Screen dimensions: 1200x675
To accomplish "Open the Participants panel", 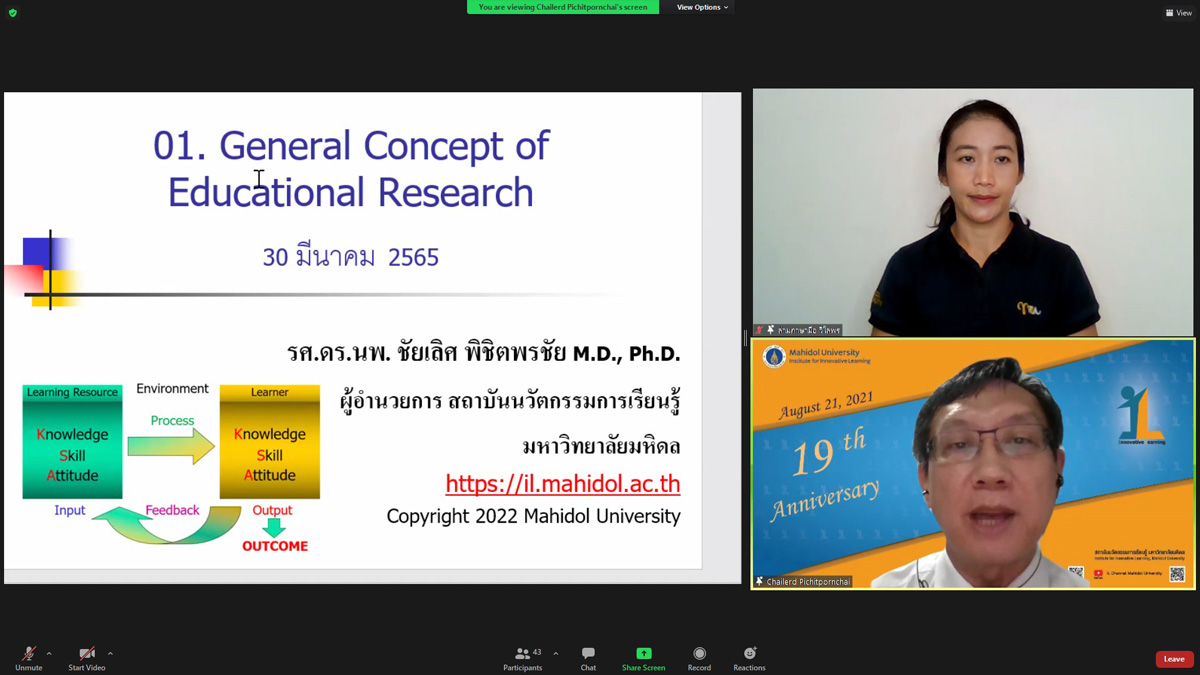I will tap(522, 658).
